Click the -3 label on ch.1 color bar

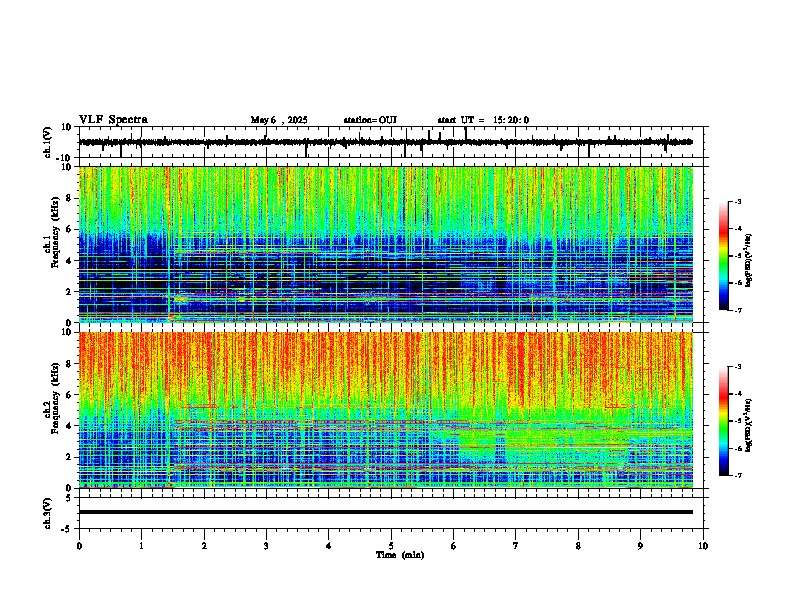click(x=737, y=202)
